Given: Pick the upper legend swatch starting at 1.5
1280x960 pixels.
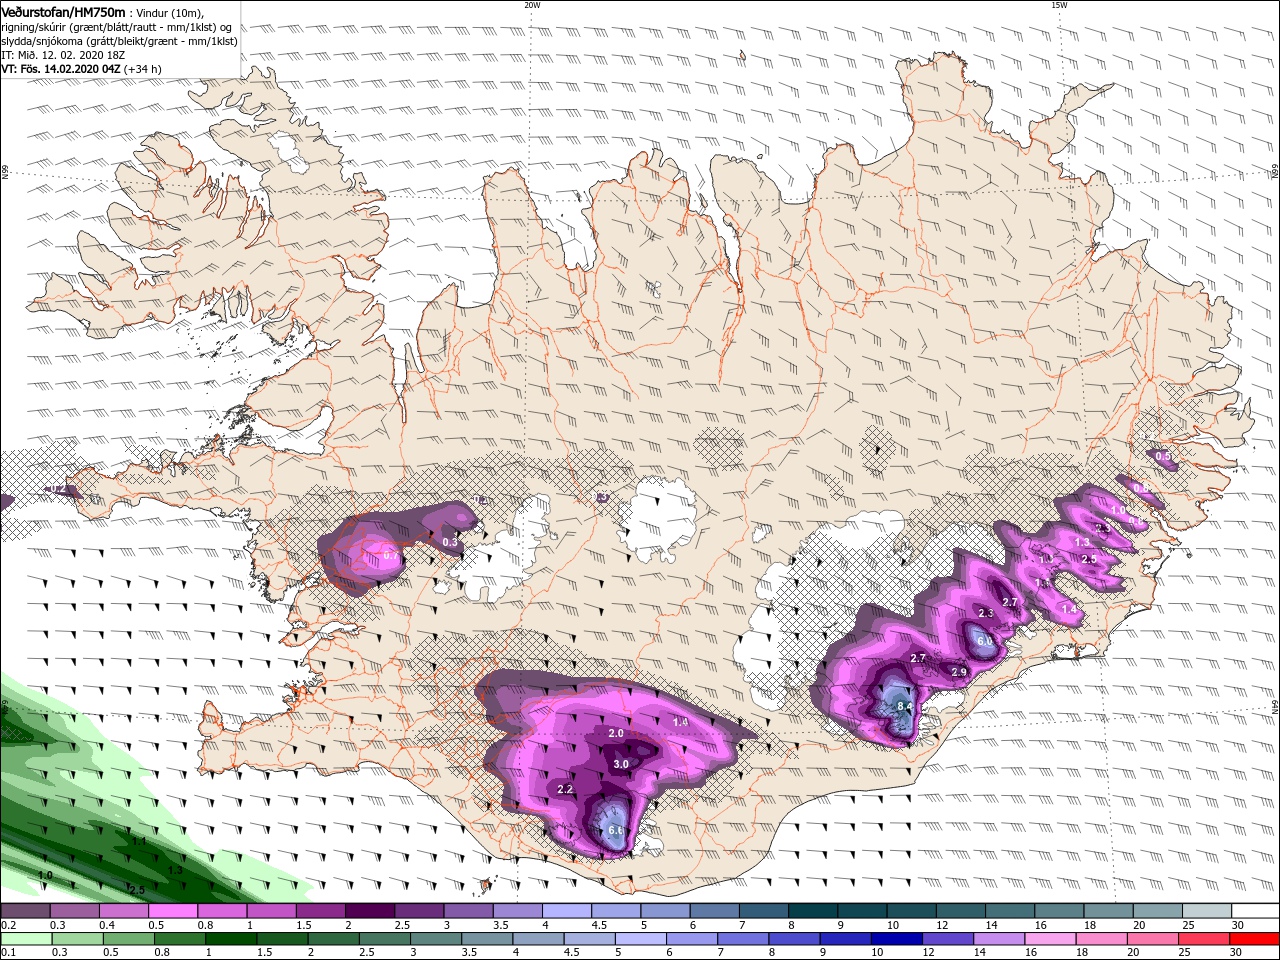Looking at the screenshot, I should (x=320, y=910).
